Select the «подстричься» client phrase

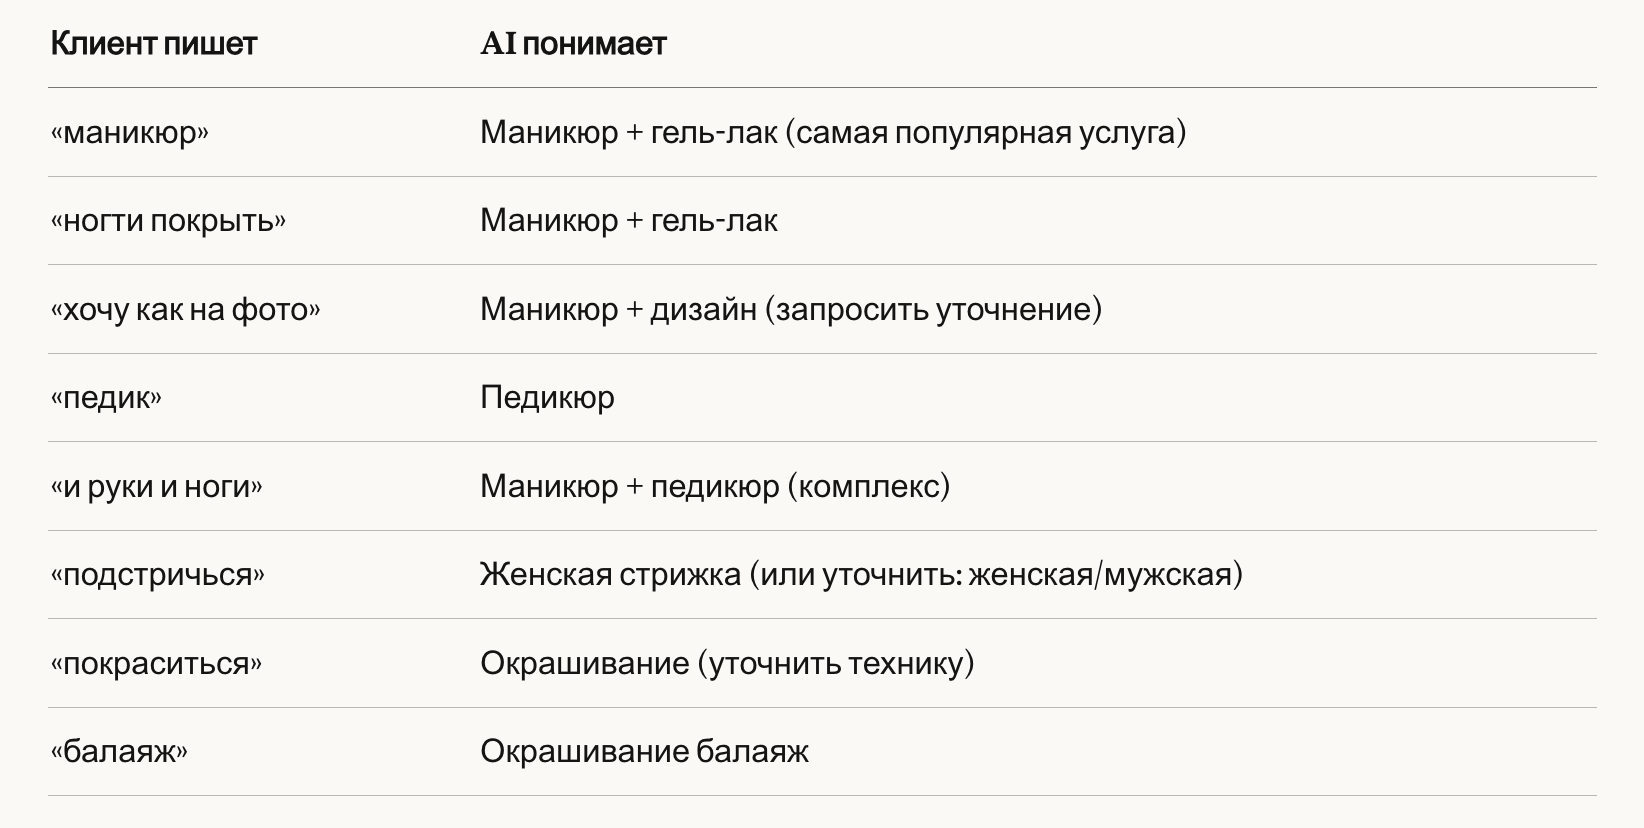157,575
